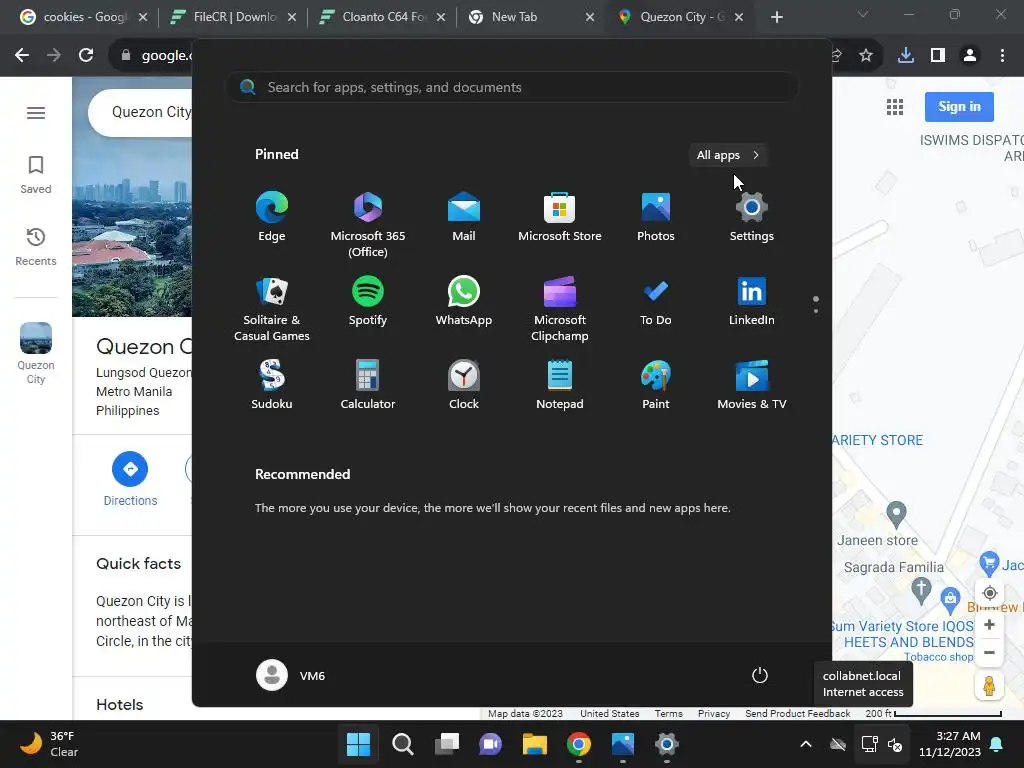The width and height of the screenshot is (1024, 768).
Task: Open the VM6 user account menu
Action: [291, 675]
